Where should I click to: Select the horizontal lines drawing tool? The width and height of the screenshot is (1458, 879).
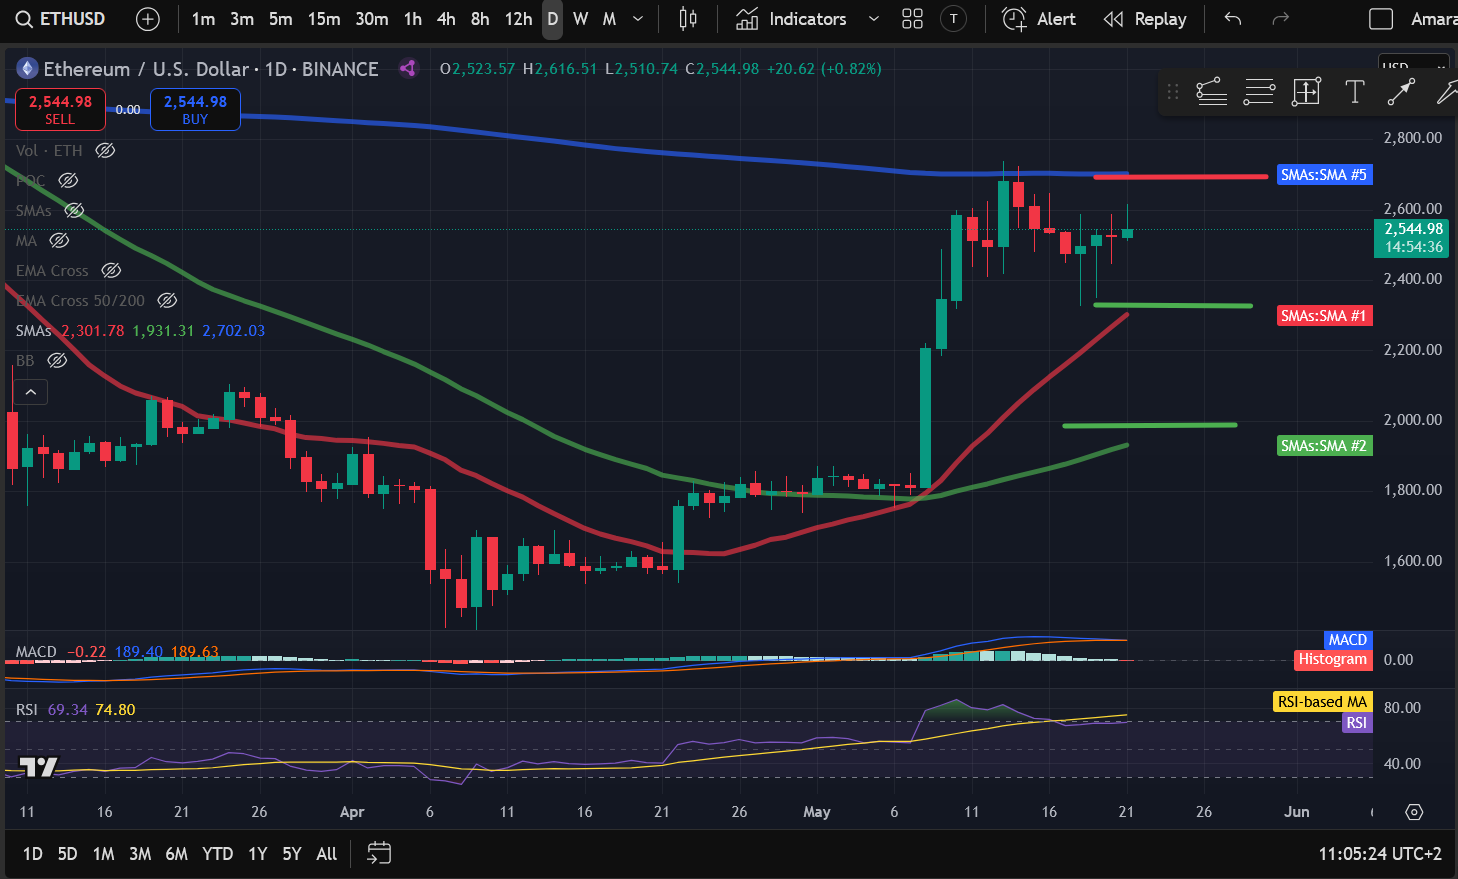pyautogui.click(x=1259, y=92)
